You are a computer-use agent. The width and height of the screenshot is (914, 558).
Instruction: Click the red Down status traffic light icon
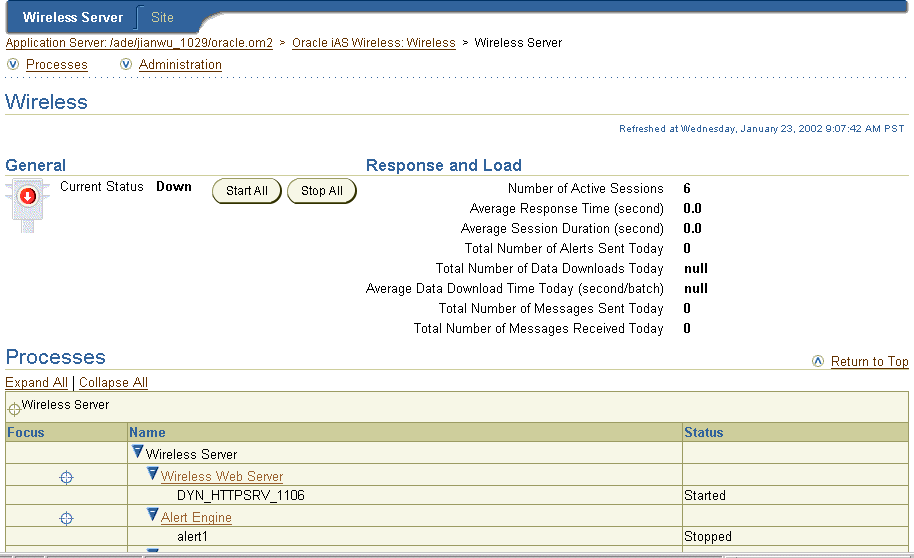(x=27, y=205)
